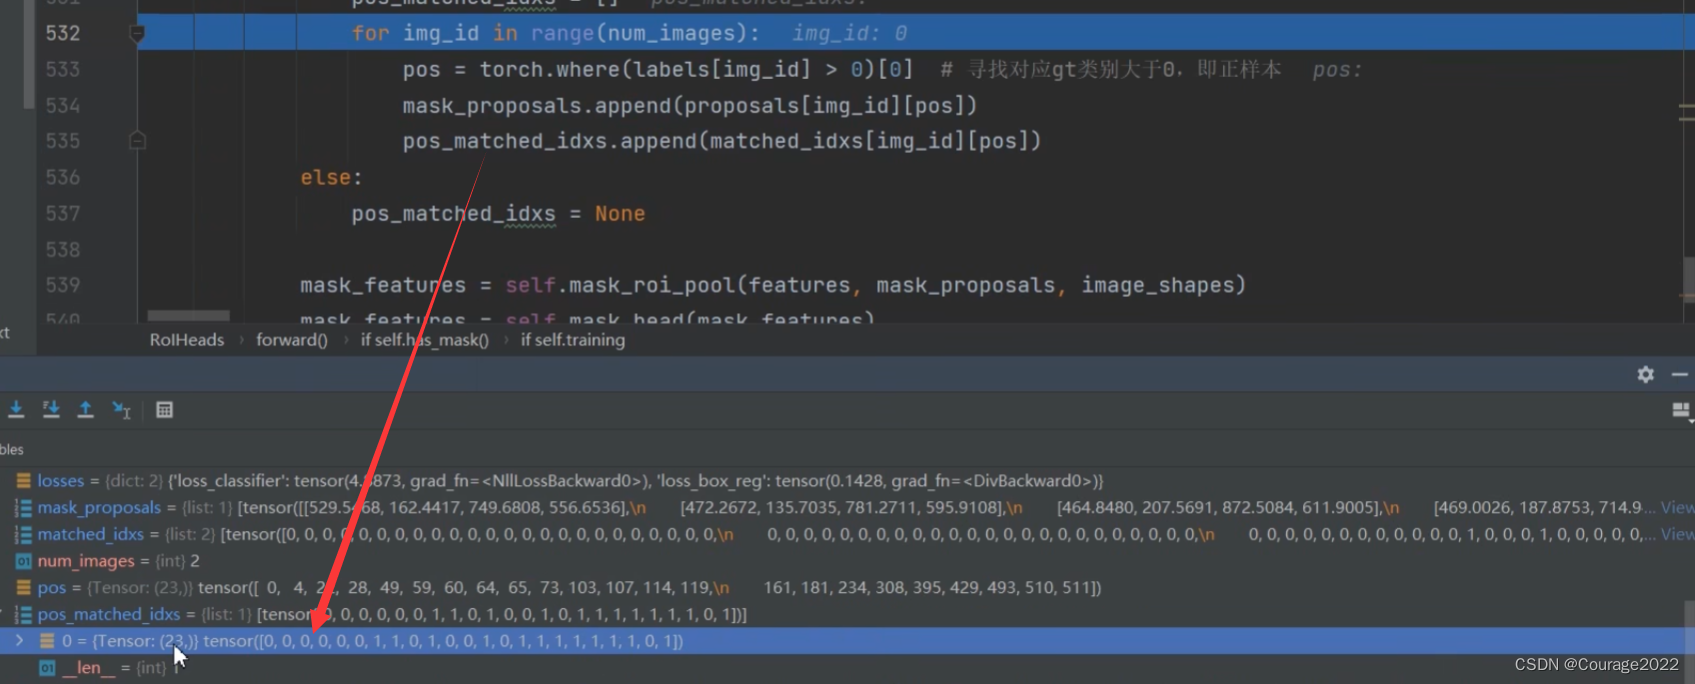Open debug panel settings gear
The height and width of the screenshot is (684, 1695).
click(x=1646, y=374)
